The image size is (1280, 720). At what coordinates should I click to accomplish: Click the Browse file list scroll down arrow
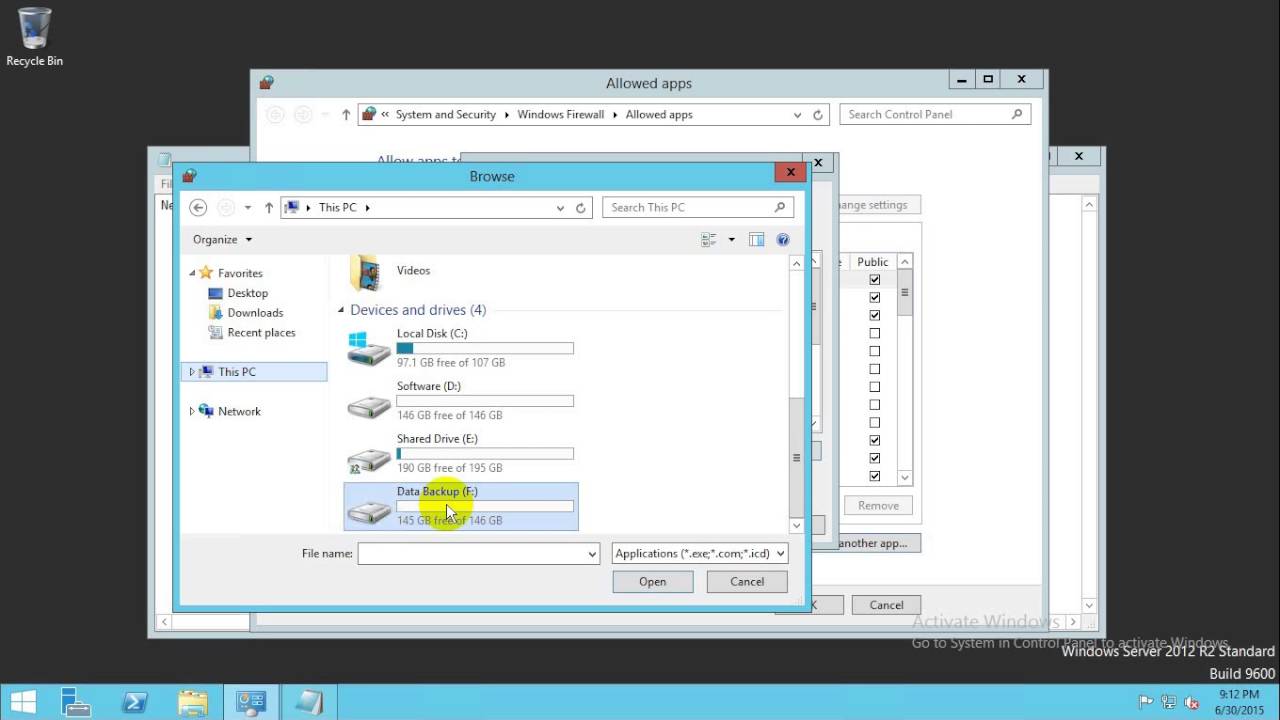tap(797, 525)
